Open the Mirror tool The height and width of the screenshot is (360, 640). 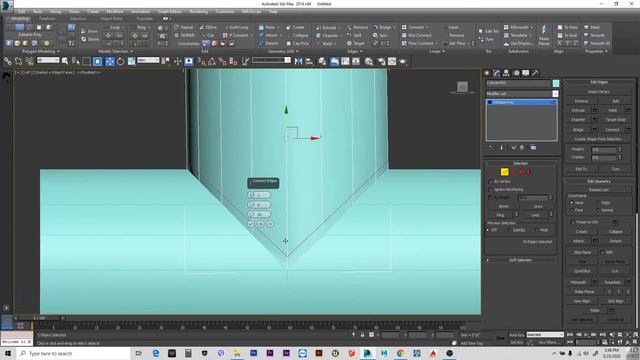[298, 61]
